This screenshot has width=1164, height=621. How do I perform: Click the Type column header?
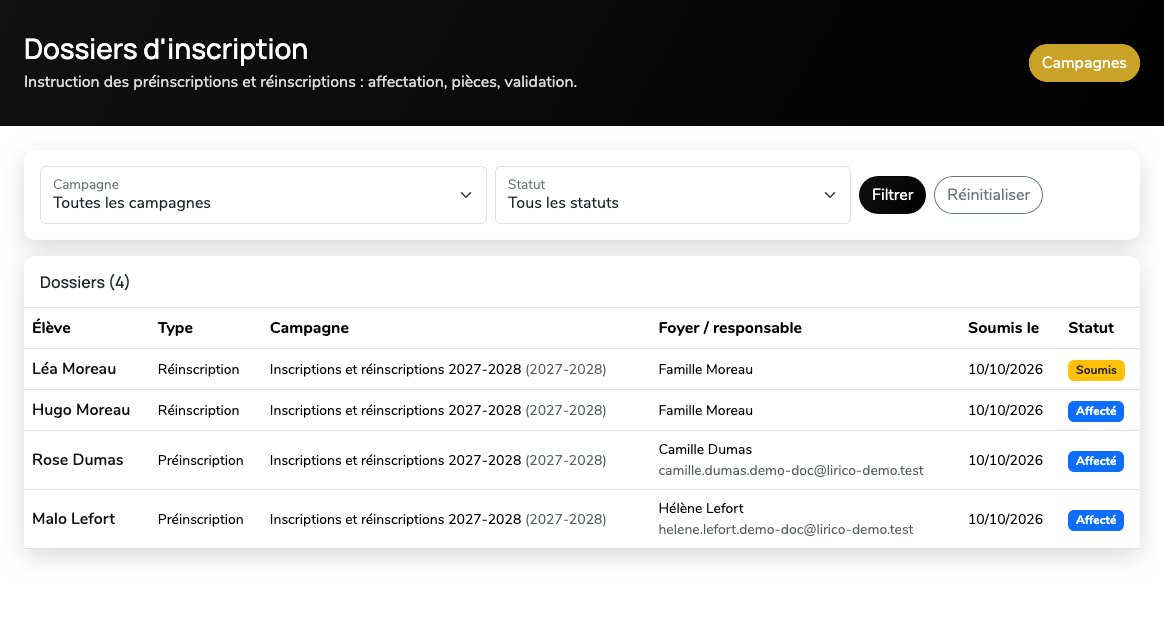tap(175, 328)
